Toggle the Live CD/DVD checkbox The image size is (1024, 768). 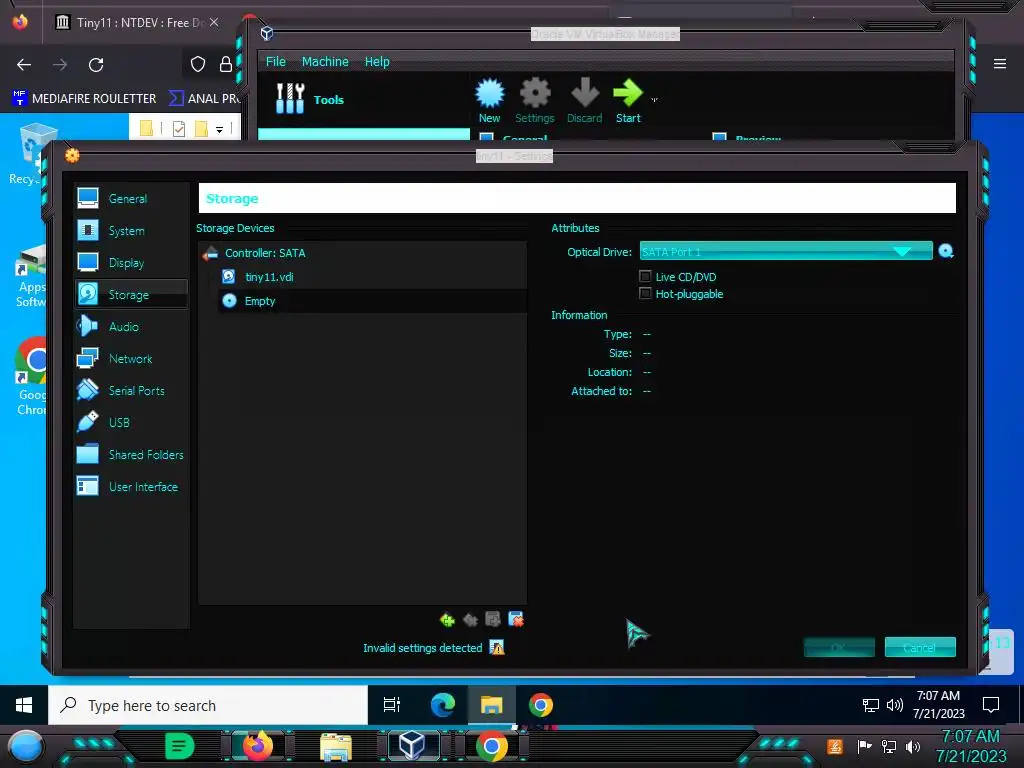(x=645, y=276)
